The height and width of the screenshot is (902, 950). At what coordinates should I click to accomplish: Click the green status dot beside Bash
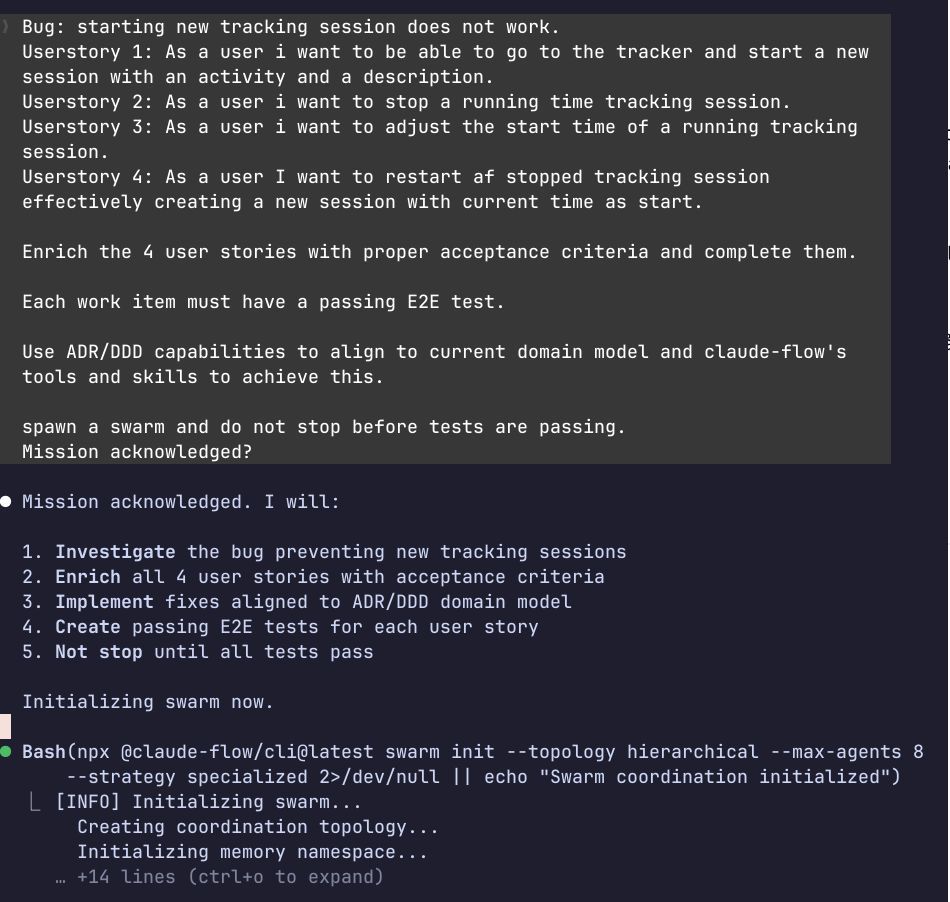click(x=6, y=751)
